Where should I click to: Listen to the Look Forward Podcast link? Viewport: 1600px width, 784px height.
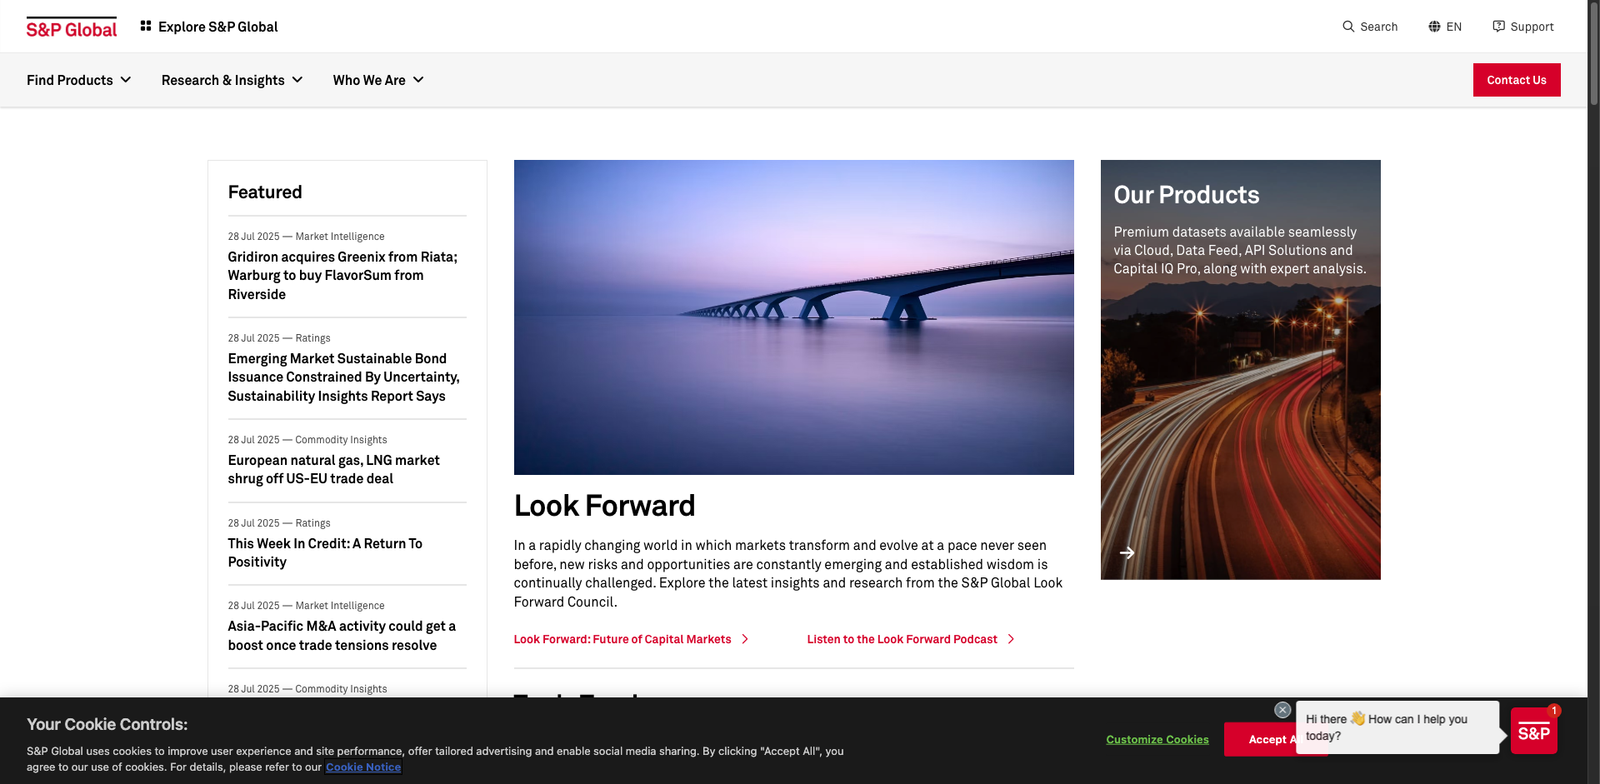902,640
